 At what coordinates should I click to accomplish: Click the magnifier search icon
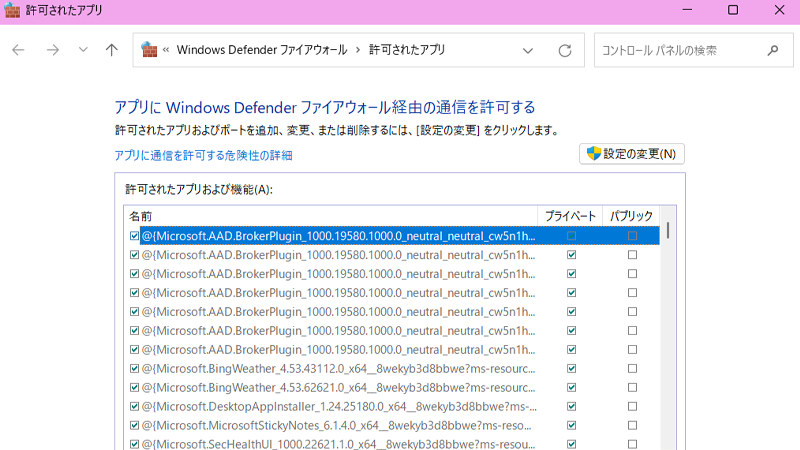point(773,50)
